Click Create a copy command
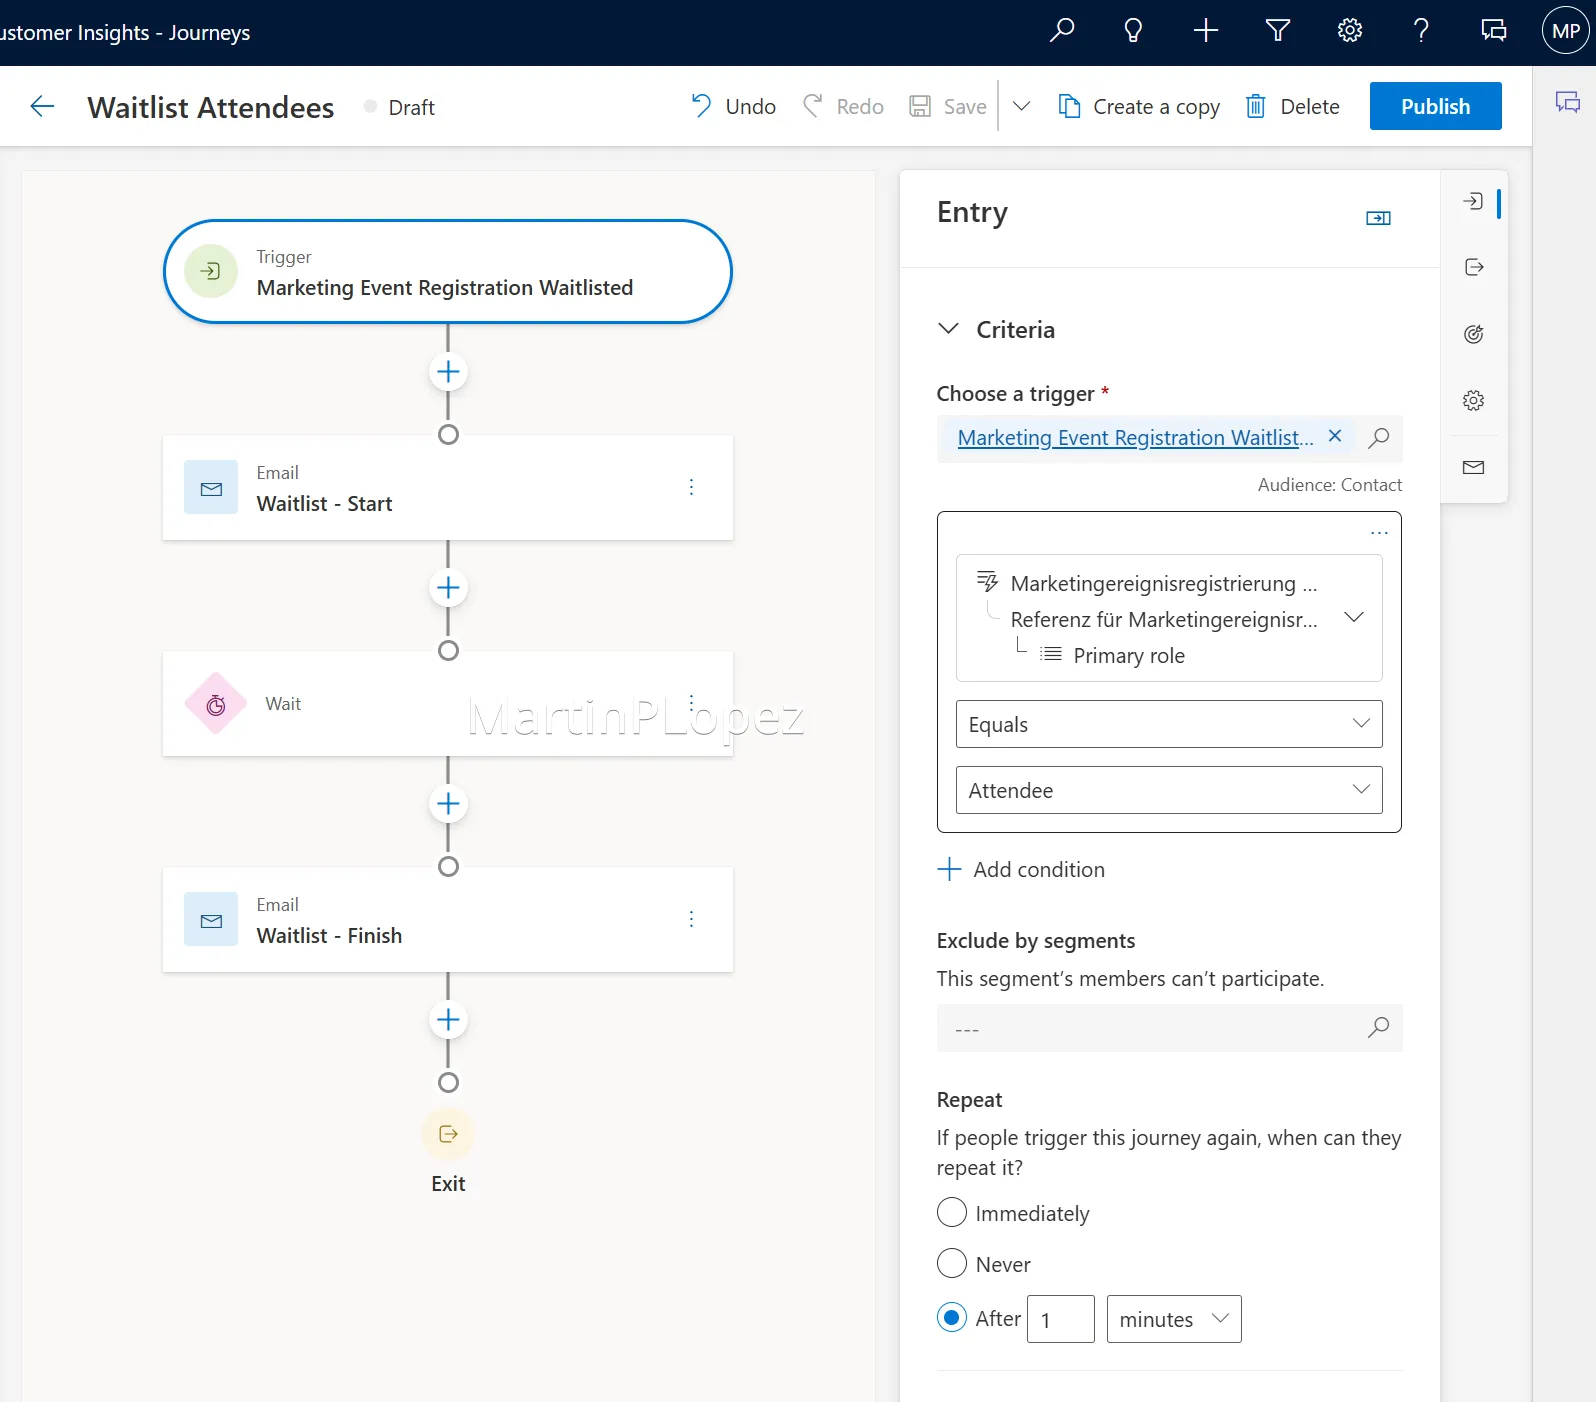 pyautogui.click(x=1139, y=106)
